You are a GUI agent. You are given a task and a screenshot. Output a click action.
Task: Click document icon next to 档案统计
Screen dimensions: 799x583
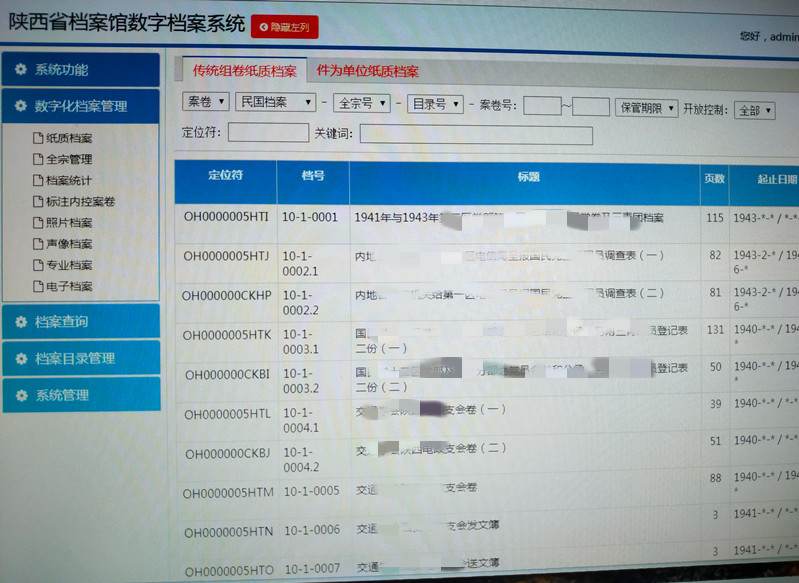pos(38,180)
